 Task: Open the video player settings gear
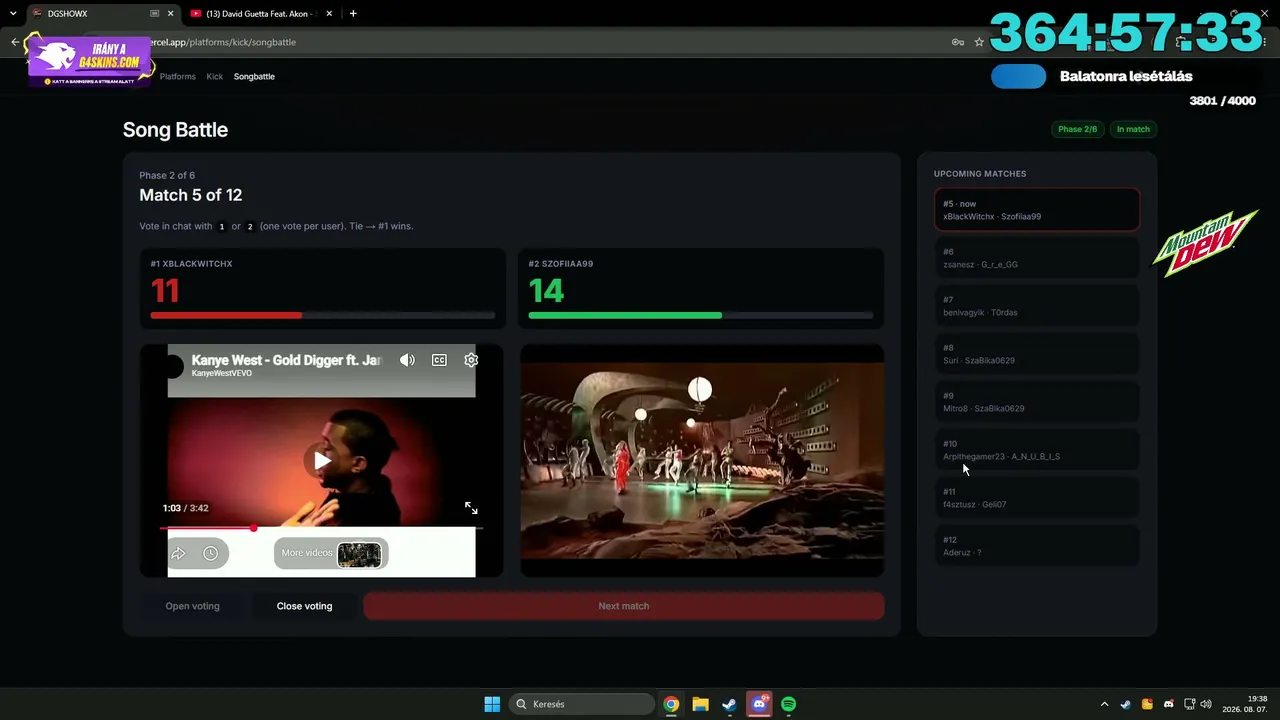point(471,360)
